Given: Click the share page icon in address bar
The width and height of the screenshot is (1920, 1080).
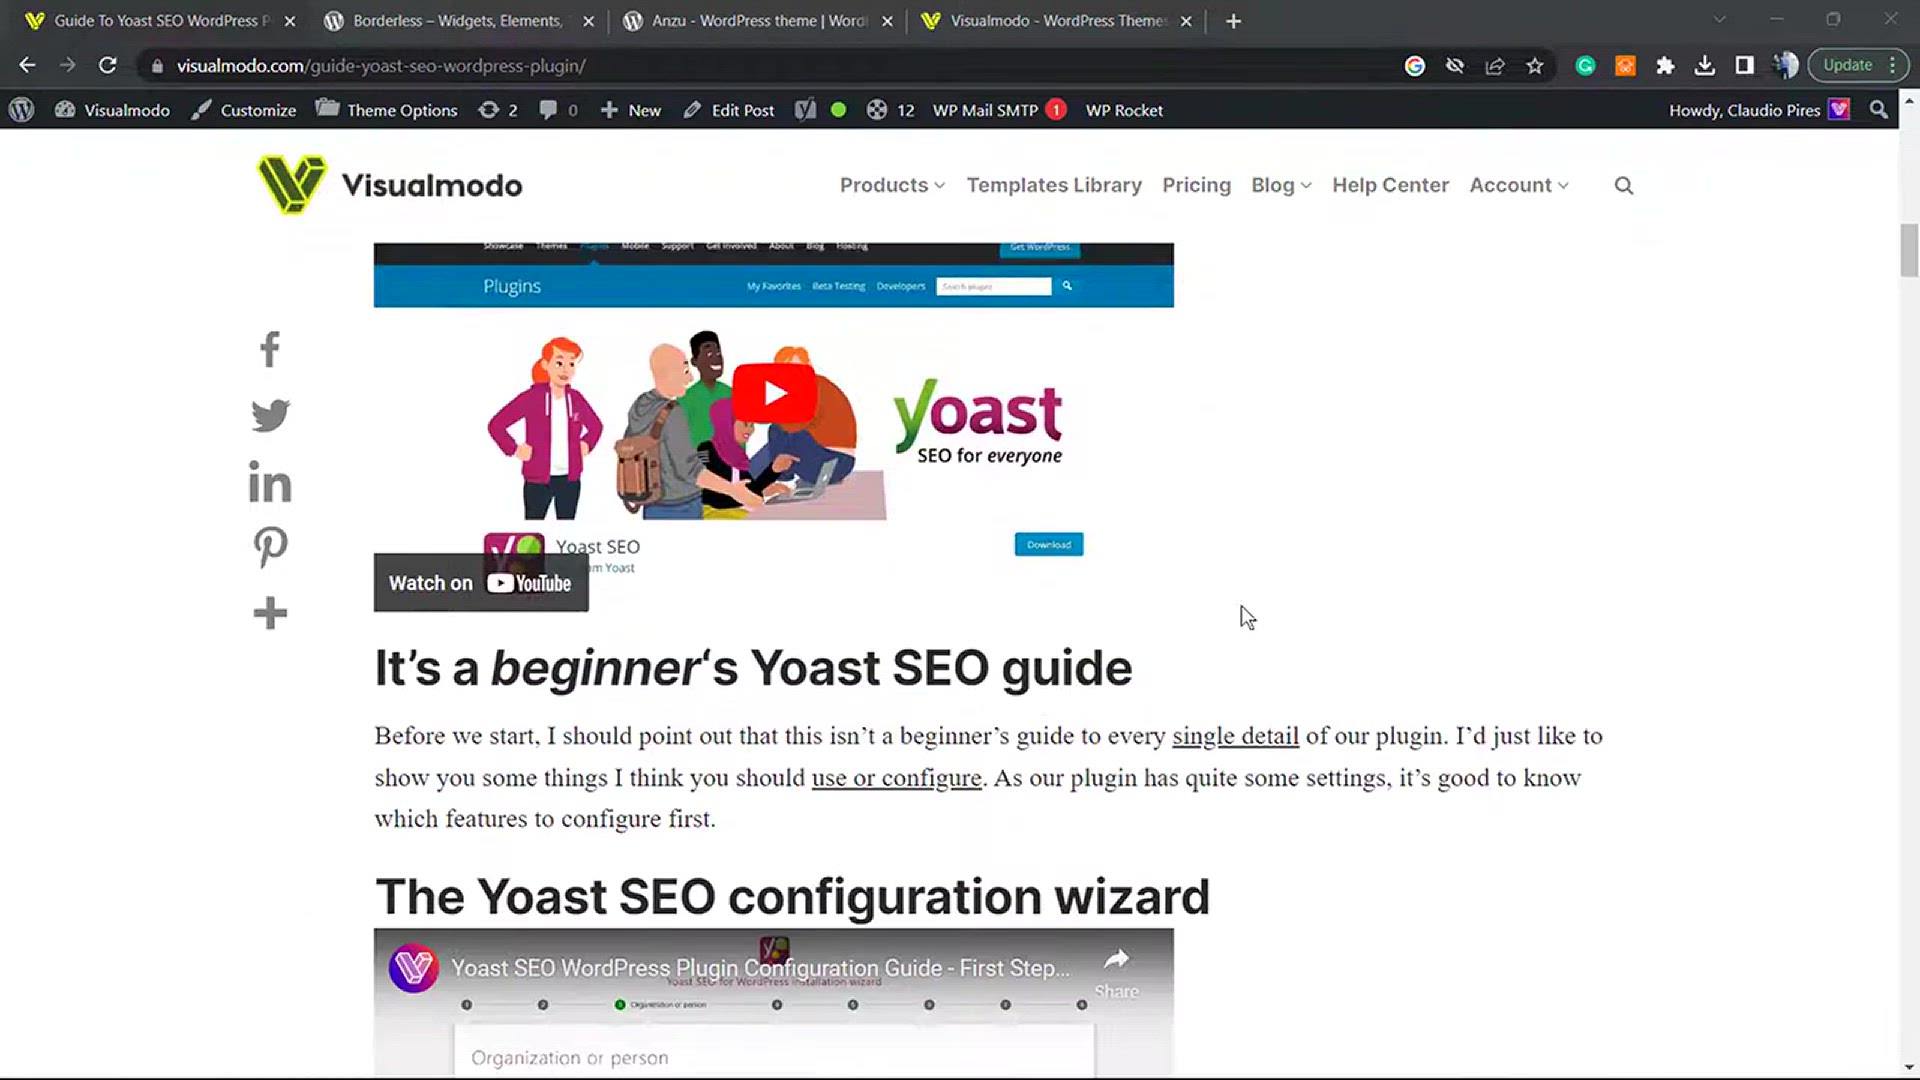Looking at the screenshot, I should [1495, 66].
